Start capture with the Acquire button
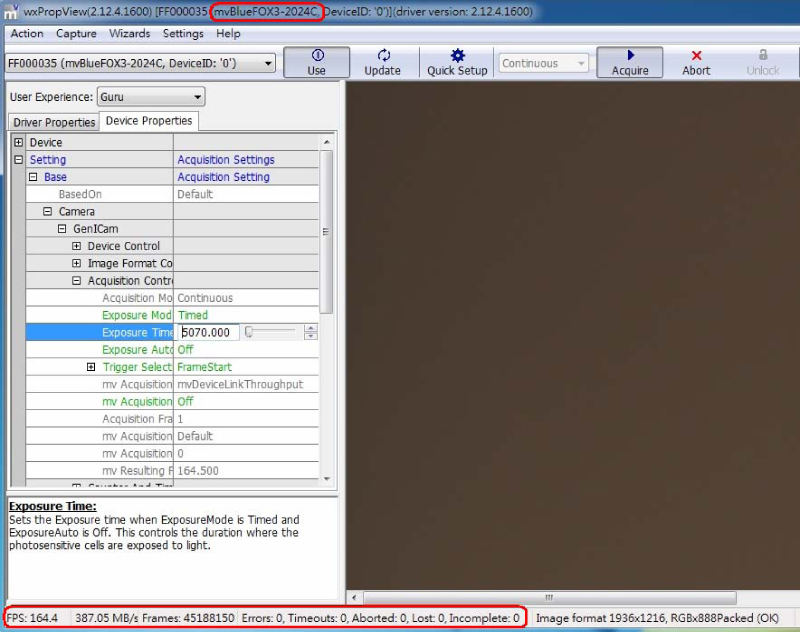The height and width of the screenshot is (632, 800). (x=630, y=62)
